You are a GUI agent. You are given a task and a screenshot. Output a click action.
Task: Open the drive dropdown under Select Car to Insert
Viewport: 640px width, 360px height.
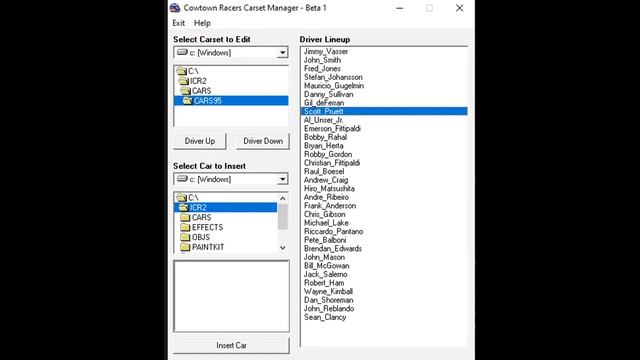(282, 179)
